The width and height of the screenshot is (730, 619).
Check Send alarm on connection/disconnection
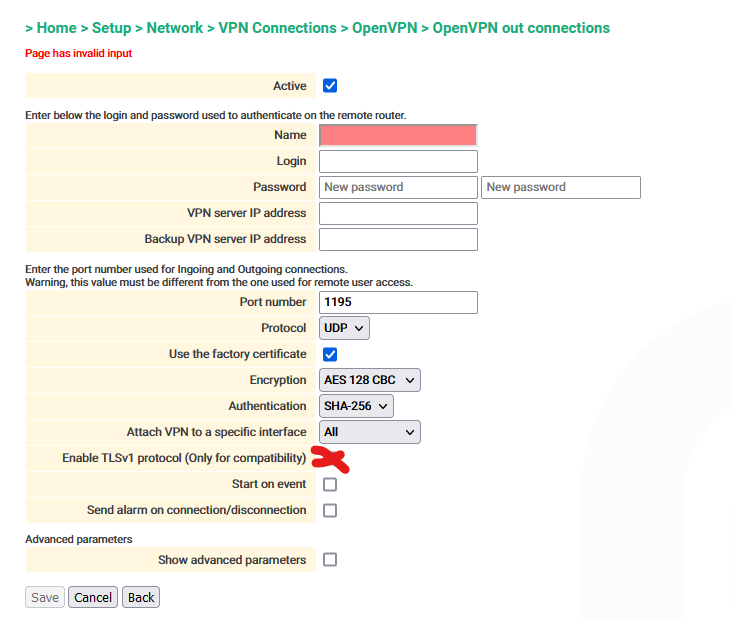click(x=330, y=510)
